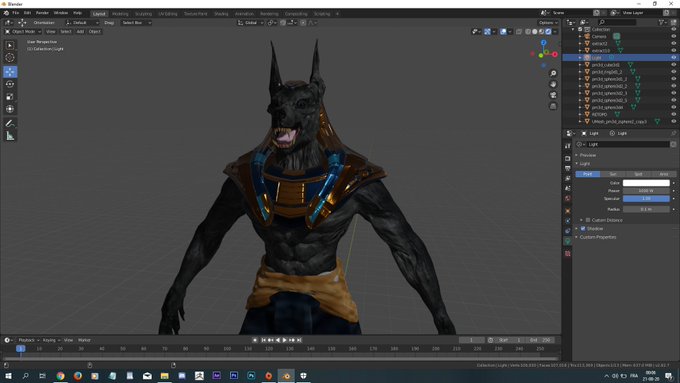Viewport: 680px width, 383px height.
Task: Open Render properties tab icon
Action: click(568, 158)
